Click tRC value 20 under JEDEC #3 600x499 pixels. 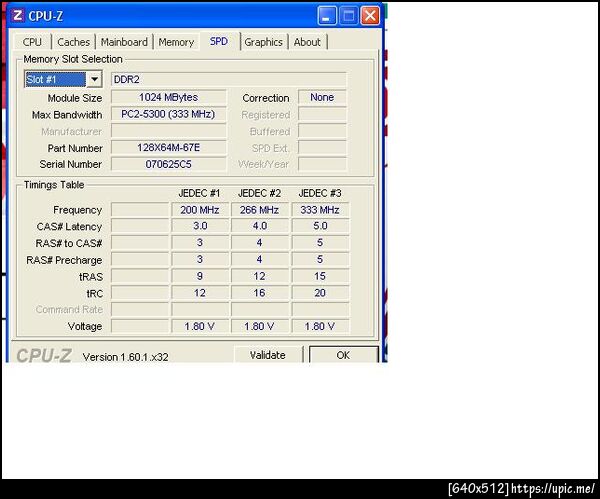click(320, 293)
